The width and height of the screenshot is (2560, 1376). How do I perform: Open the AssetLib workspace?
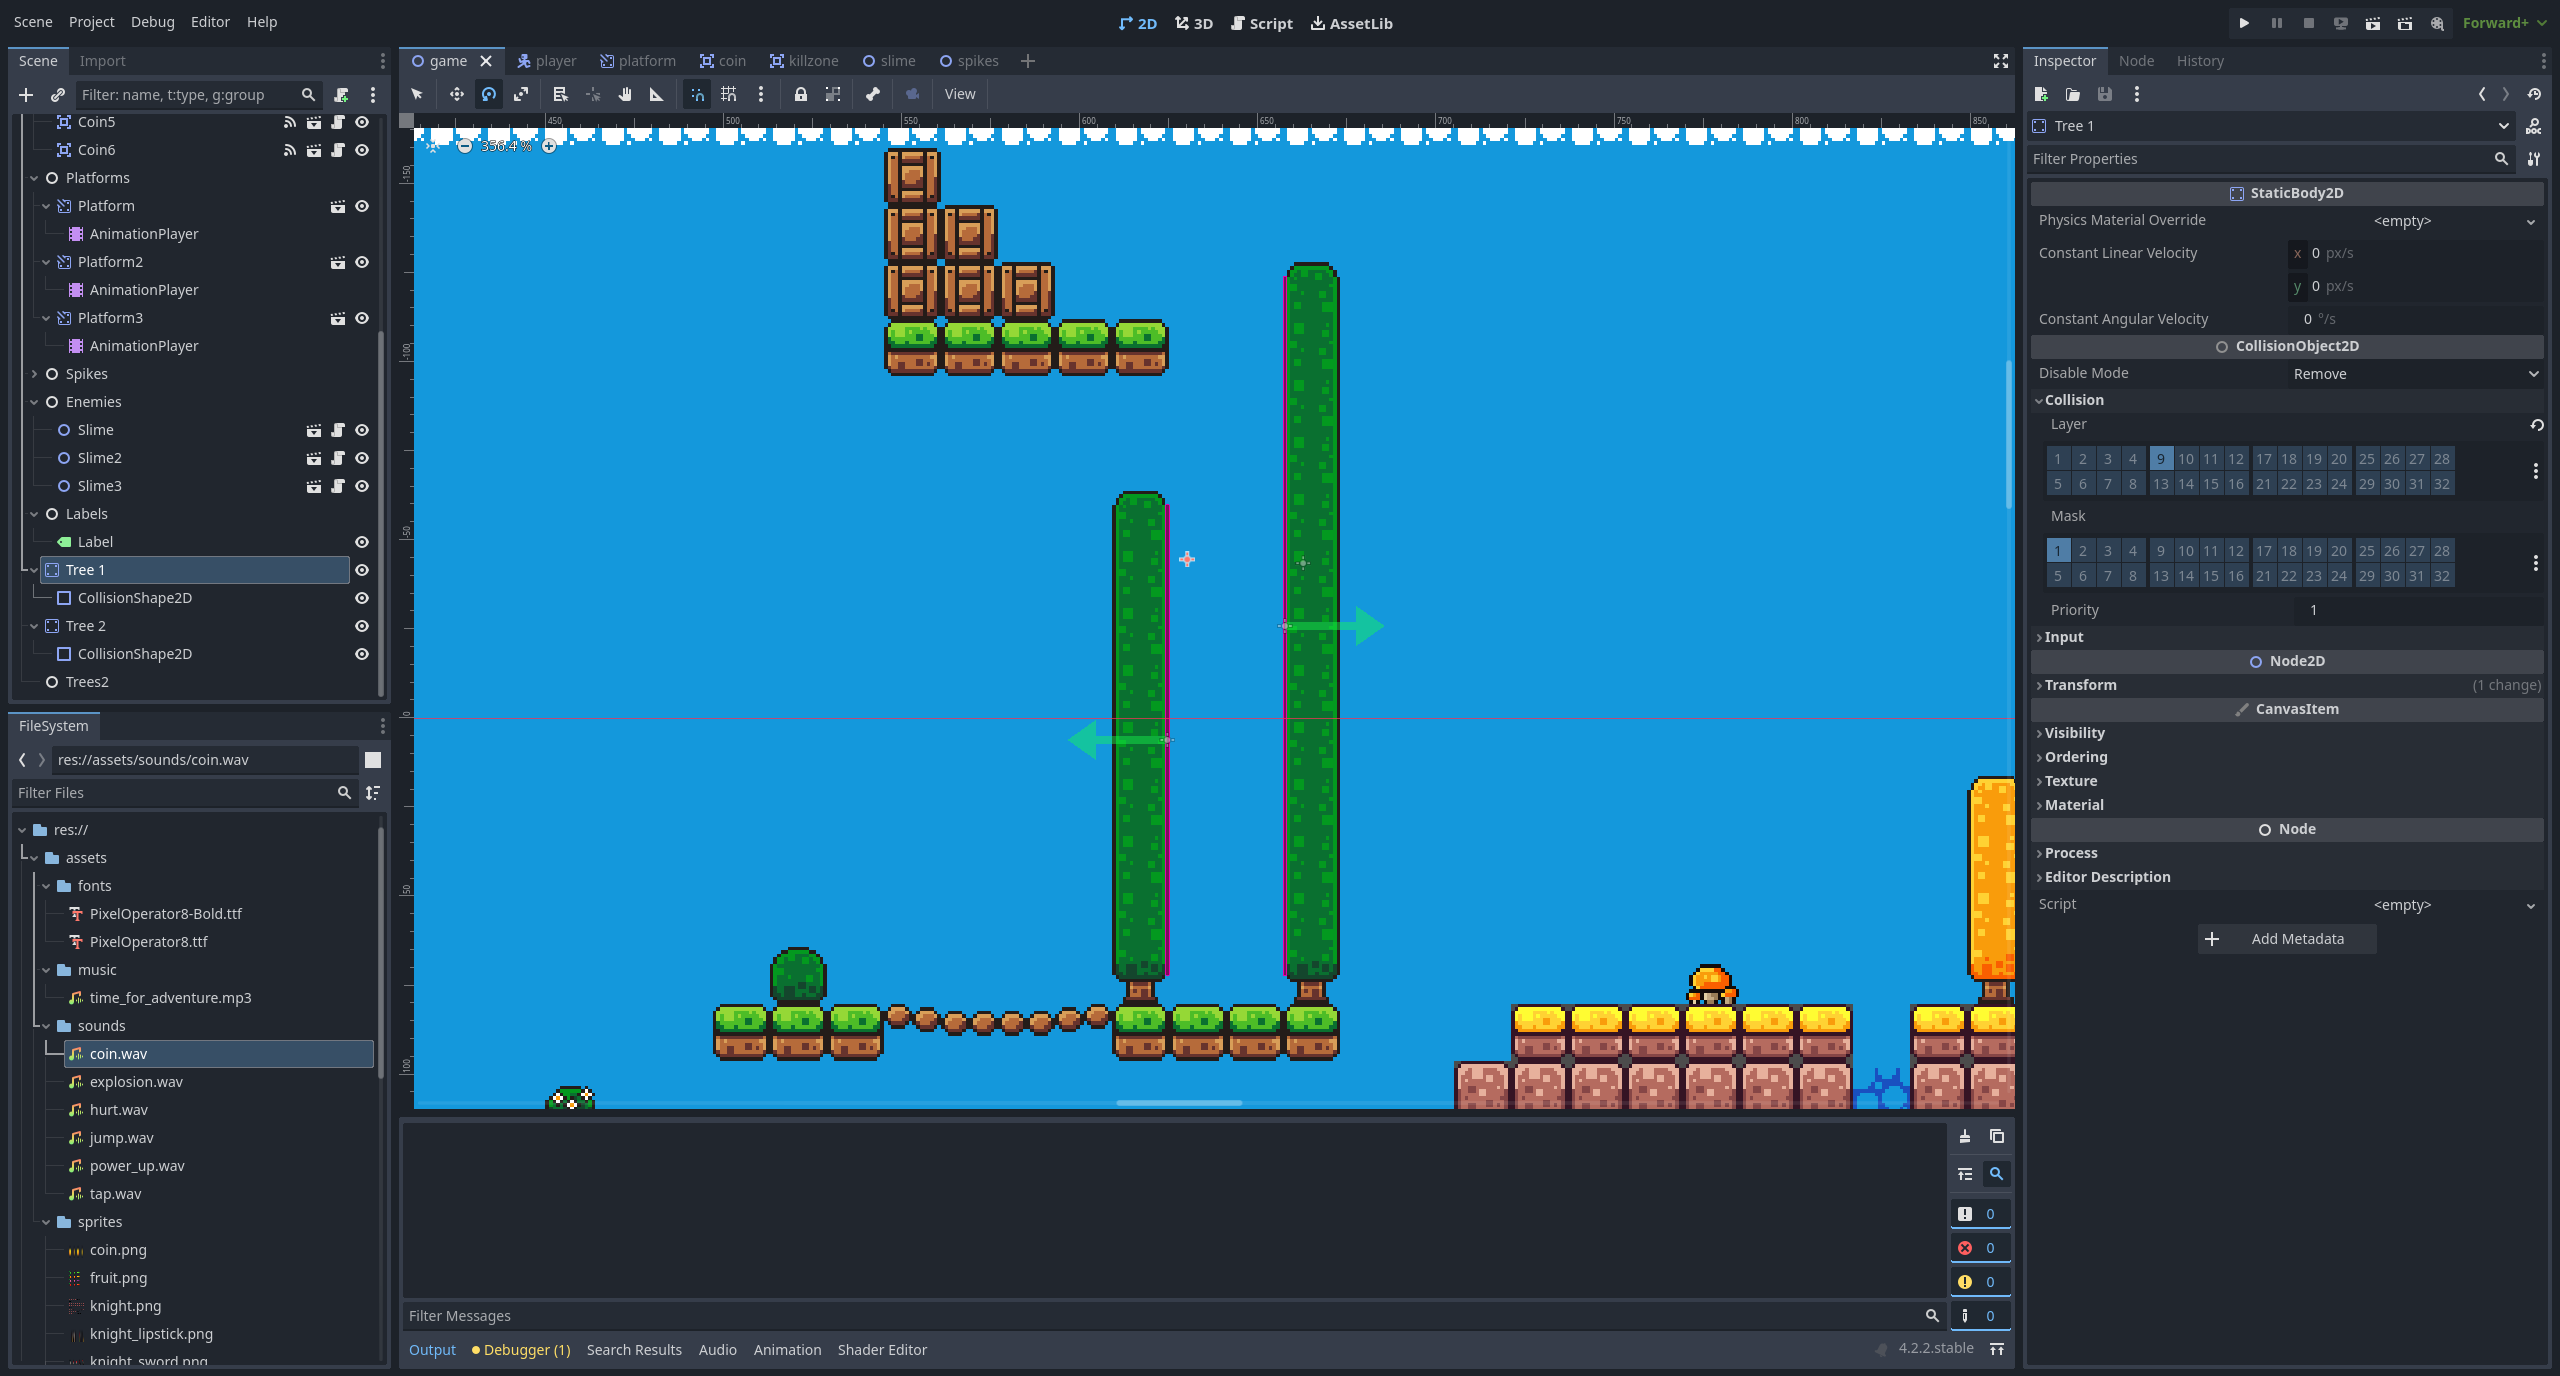(1351, 23)
